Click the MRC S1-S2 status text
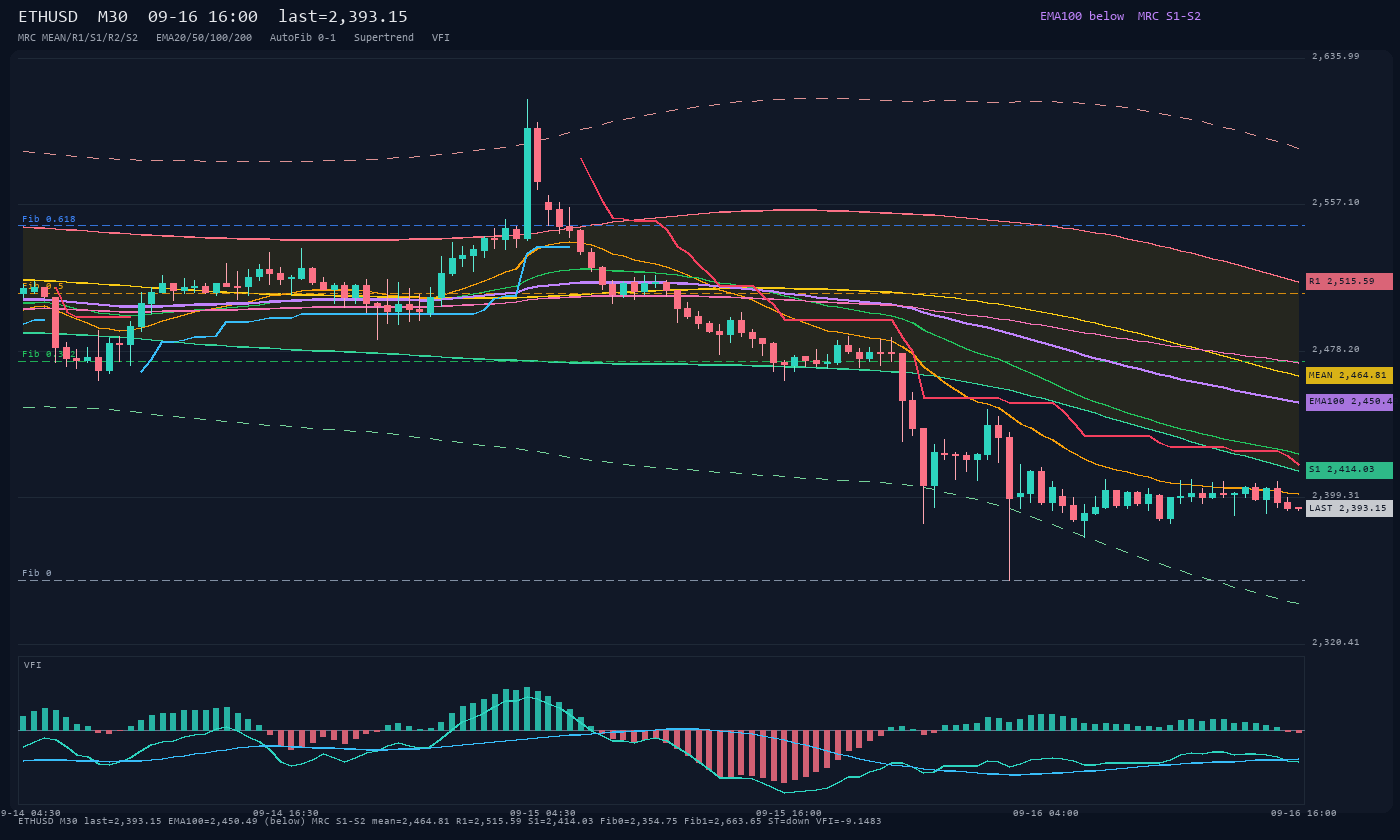 click(x=1169, y=16)
